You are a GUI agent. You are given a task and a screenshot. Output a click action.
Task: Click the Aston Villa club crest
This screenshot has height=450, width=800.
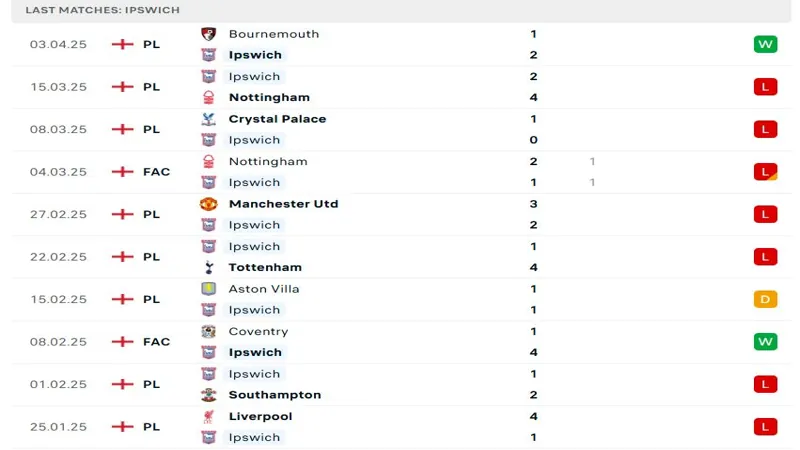point(208,289)
